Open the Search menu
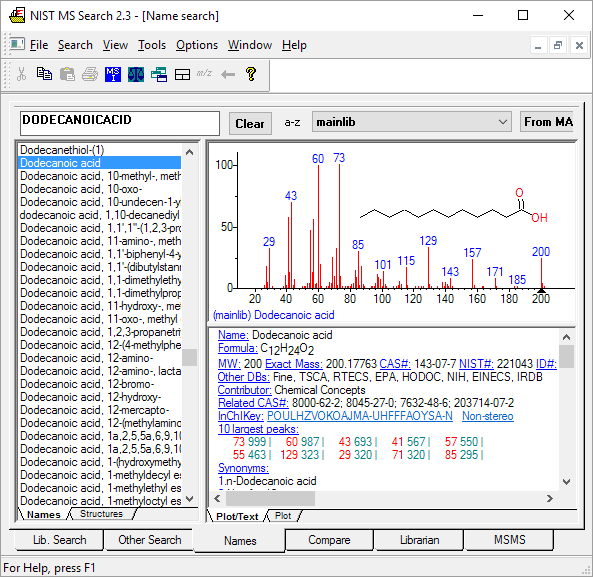This screenshot has width=593, height=577. pos(75,45)
